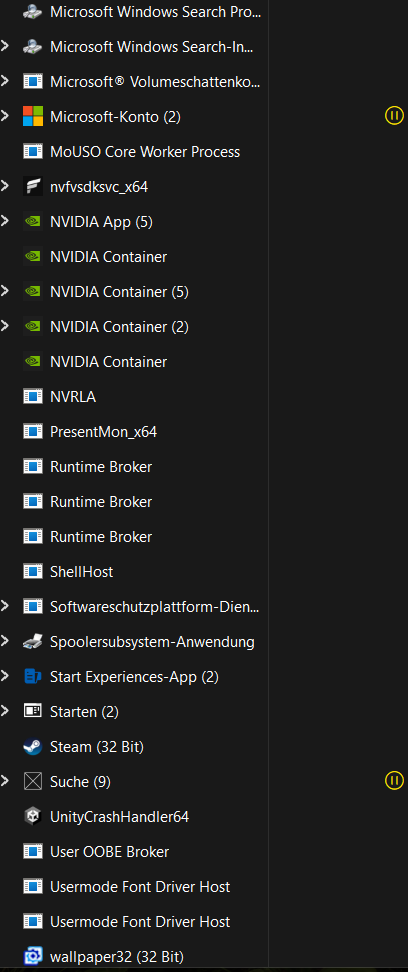Expand the Microsoft Volumeschattenko... process
This screenshot has width=408, height=972.
(x=5, y=81)
